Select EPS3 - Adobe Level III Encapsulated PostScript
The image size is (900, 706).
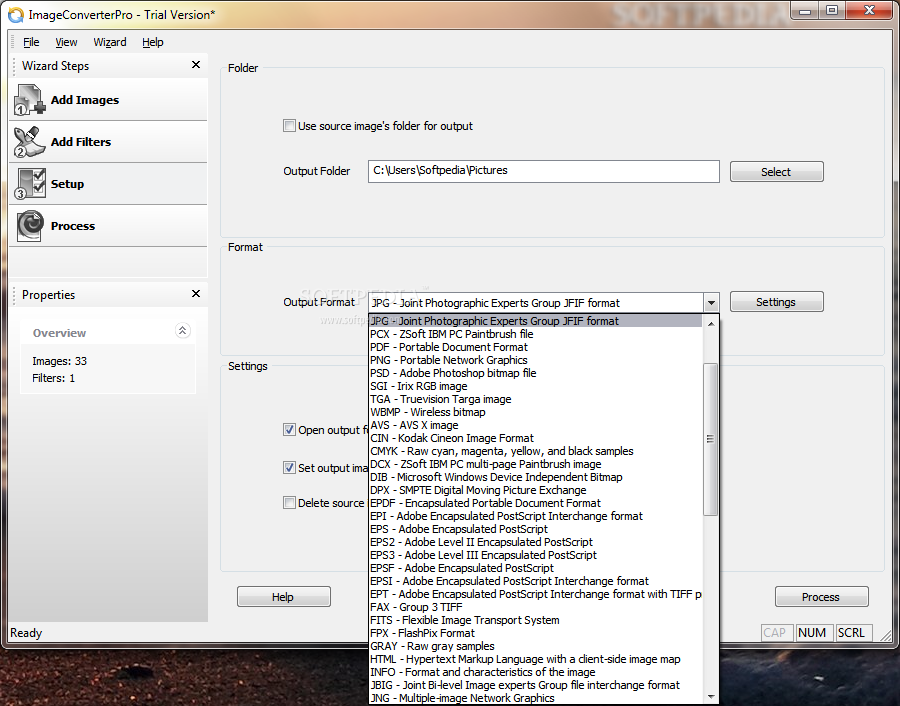pos(536,555)
